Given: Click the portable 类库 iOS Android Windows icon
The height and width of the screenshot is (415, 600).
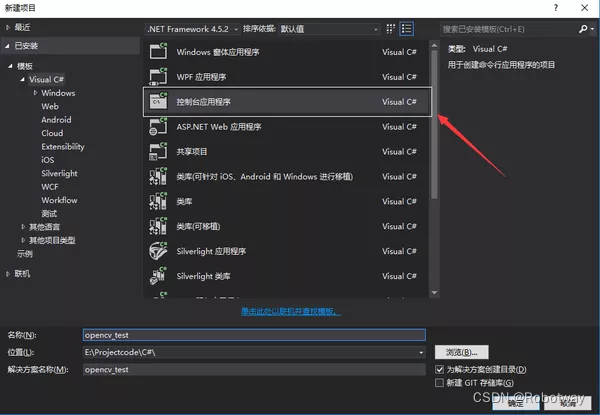Looking at the screenshot, I should click(158, 176).
